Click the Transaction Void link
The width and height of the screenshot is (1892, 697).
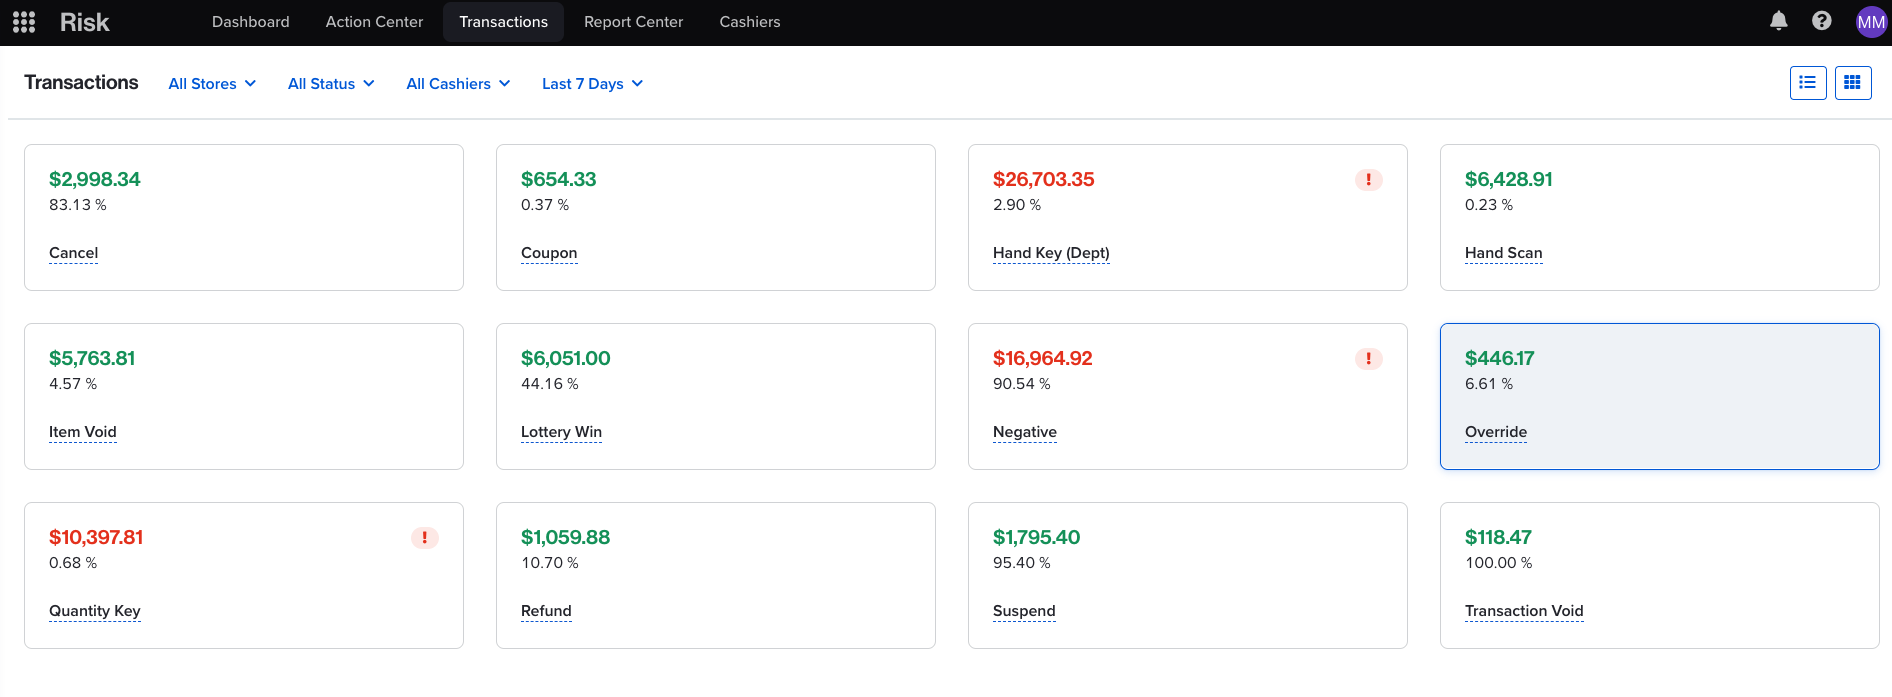(1523, 611)
